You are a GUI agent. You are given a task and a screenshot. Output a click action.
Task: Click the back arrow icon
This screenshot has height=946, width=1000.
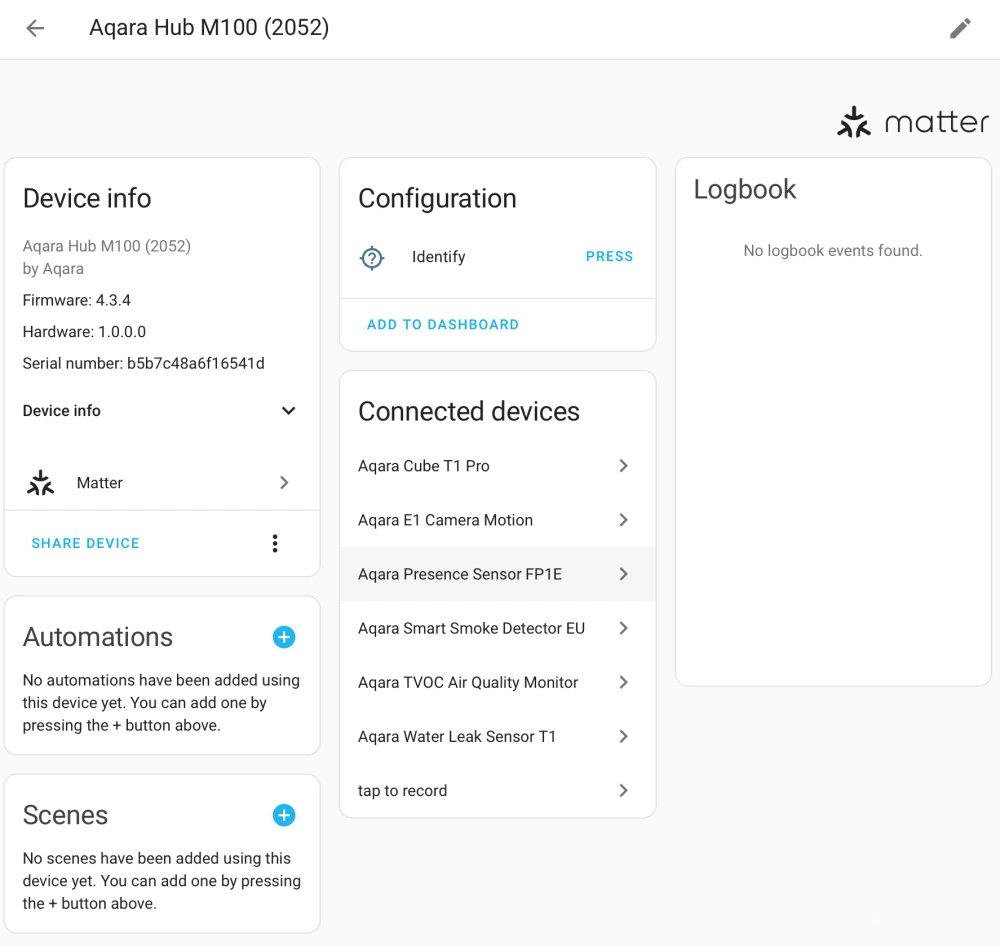point(35,28)
